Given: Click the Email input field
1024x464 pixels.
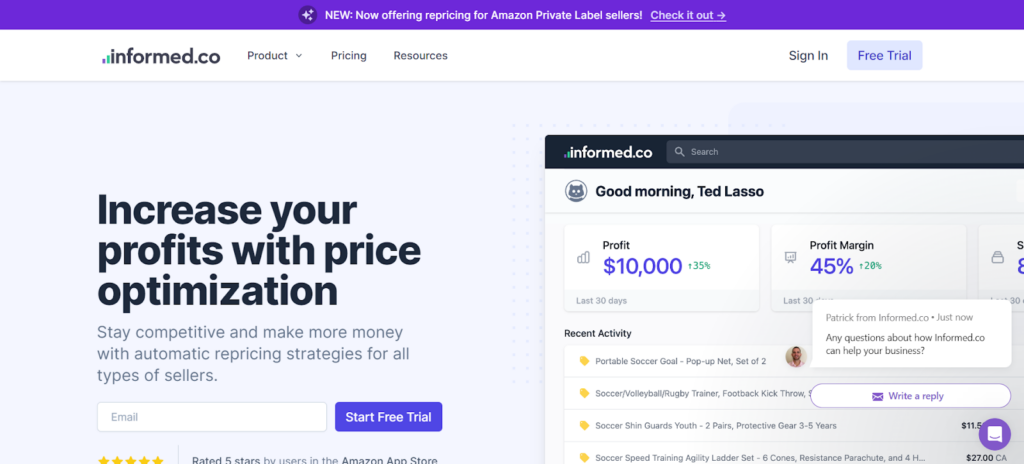Looking at the screenshot, I should pos(212,417).
